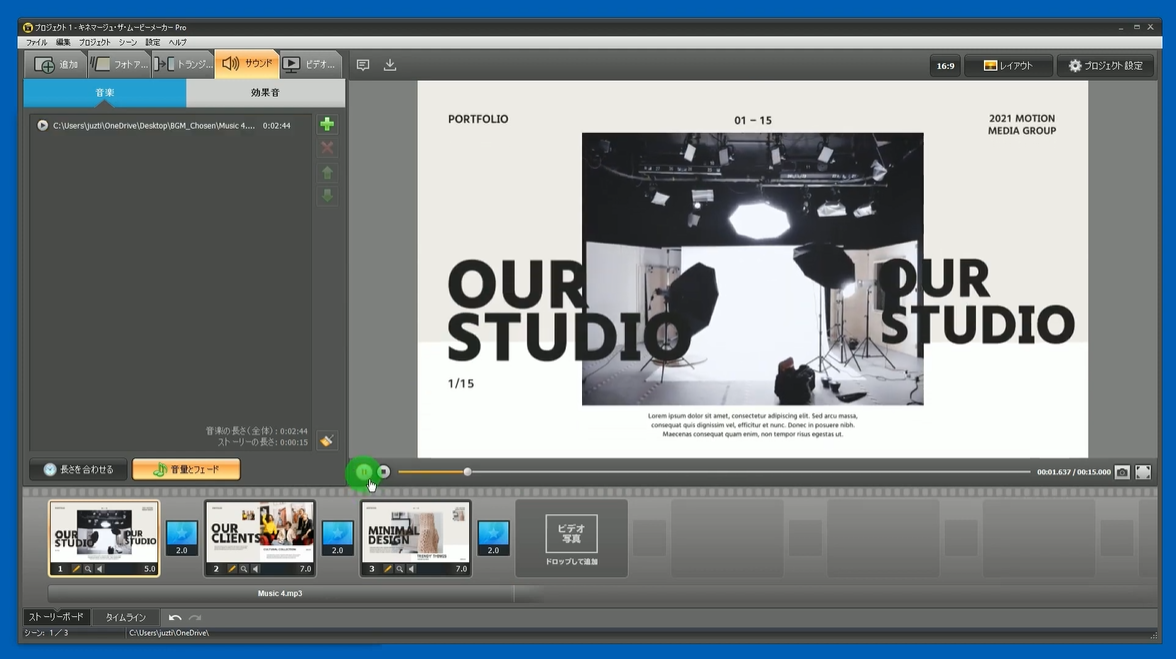Screen dimensions: 1176x659
Task: Click the preview seek bar handle
Action: coord(467,472)
